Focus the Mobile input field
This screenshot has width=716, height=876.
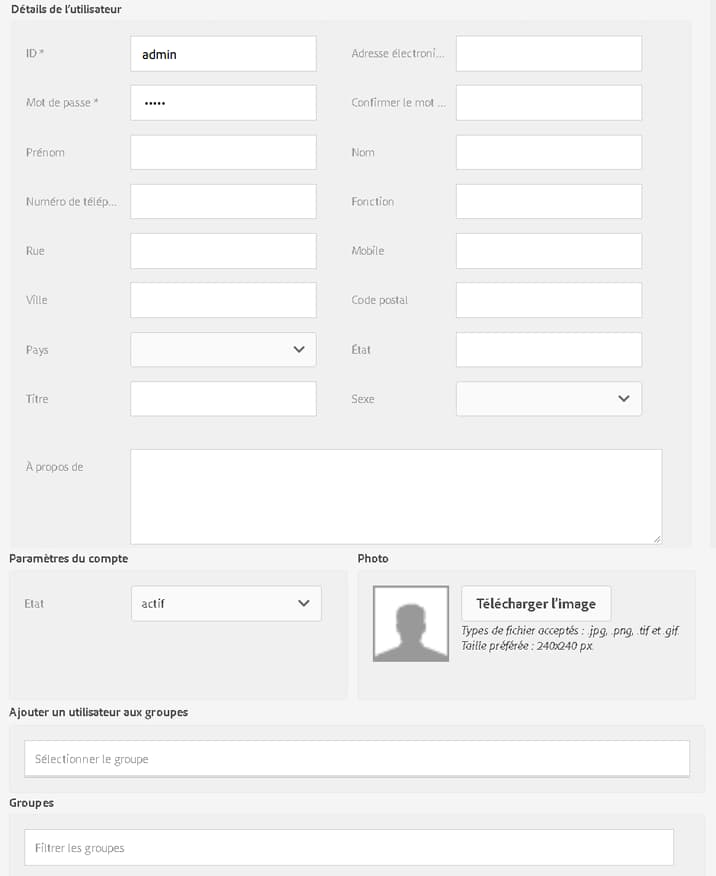pos(548,250)
